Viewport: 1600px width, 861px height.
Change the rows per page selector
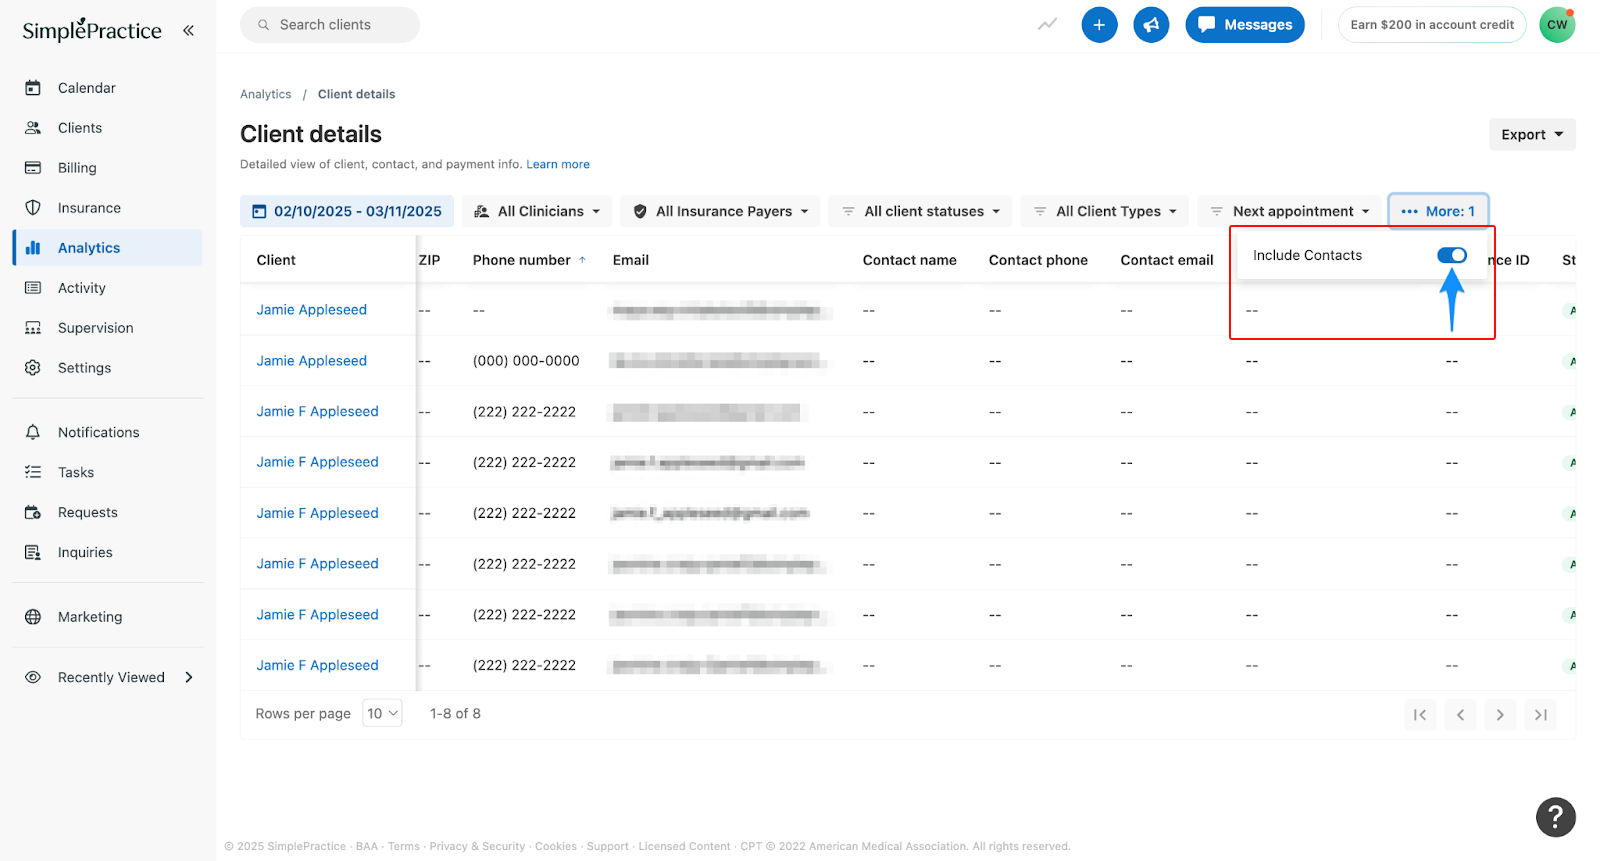coord(382,713)
